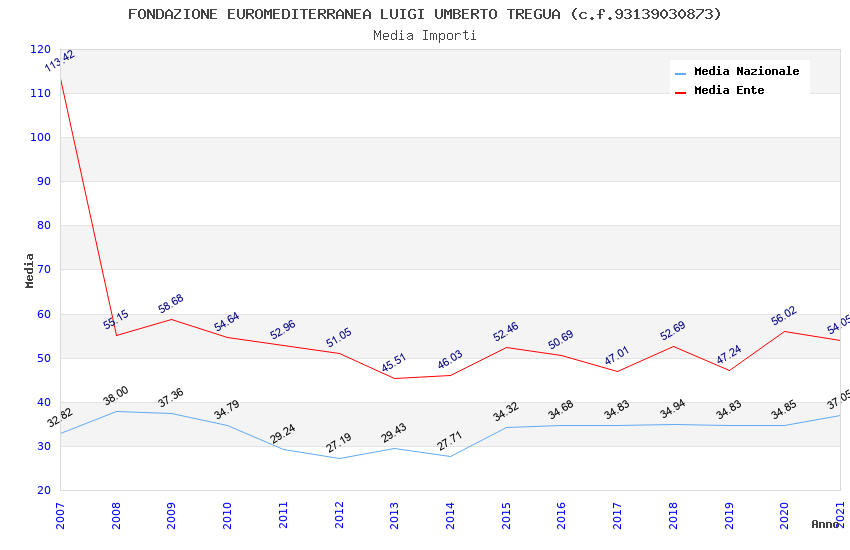The width and height of the screenshot is (850, 550).
Task: Click the 27.71 data label
Action: click(x=450, y=441)
